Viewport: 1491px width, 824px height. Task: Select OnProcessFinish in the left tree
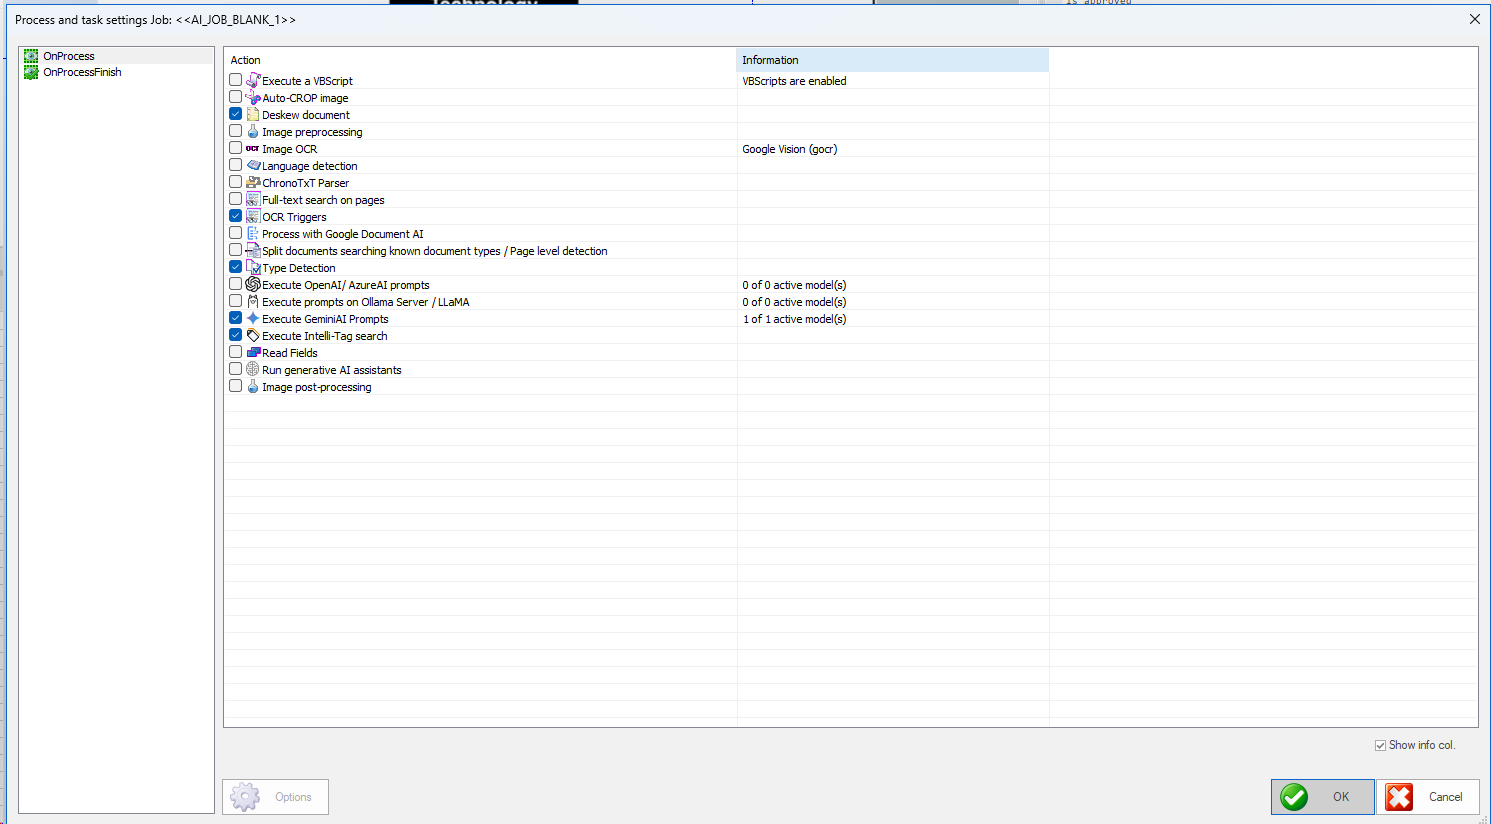(x=82, y=72)
